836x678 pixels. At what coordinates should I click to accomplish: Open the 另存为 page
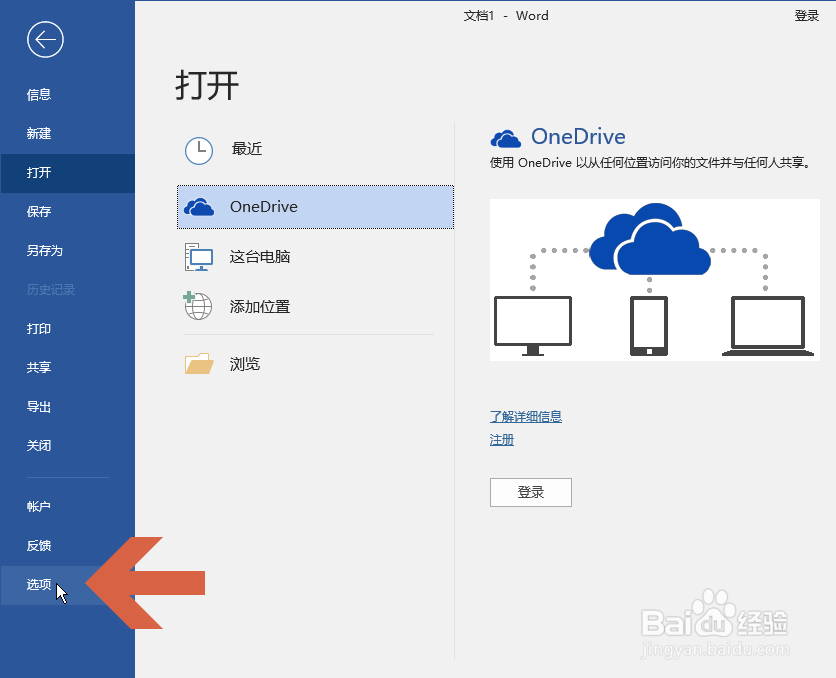(67, 251)
